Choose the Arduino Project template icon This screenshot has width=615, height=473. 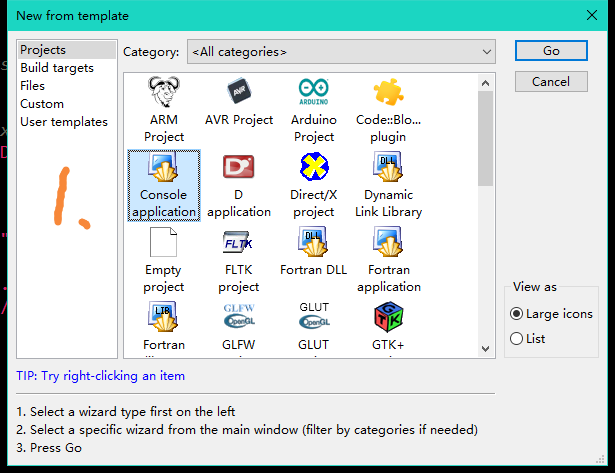click(x=314, y=92)
